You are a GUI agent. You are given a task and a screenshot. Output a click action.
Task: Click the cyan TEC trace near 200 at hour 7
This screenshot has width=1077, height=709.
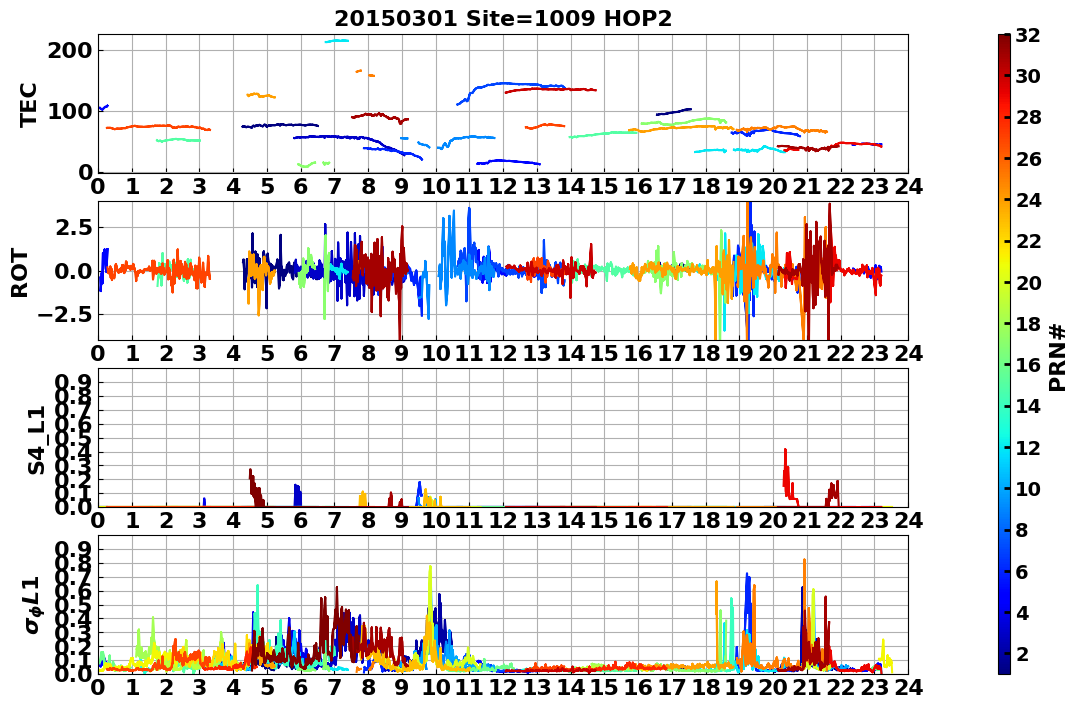337,41
